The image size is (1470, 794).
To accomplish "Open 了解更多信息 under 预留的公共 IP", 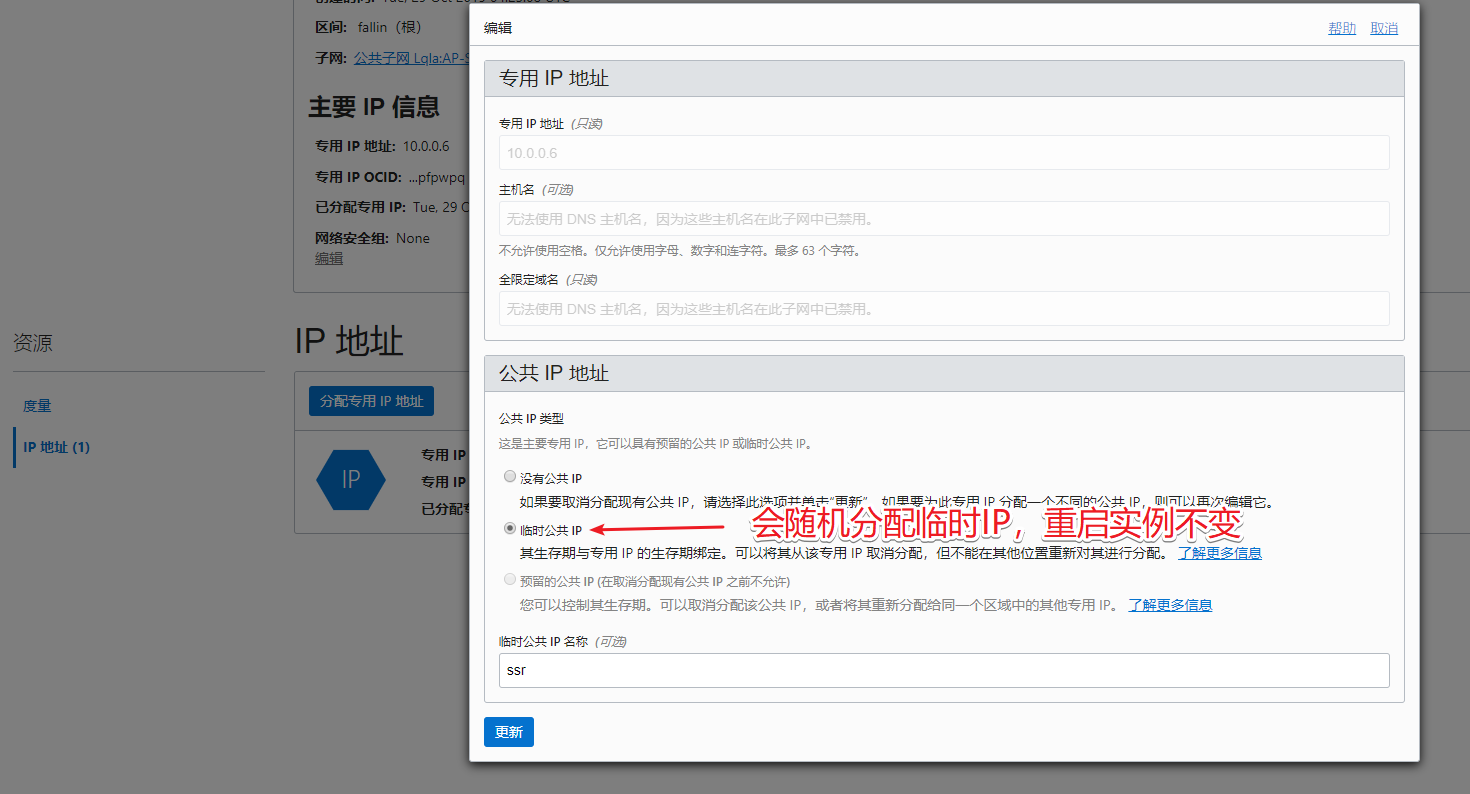I will pos(1170,604).
